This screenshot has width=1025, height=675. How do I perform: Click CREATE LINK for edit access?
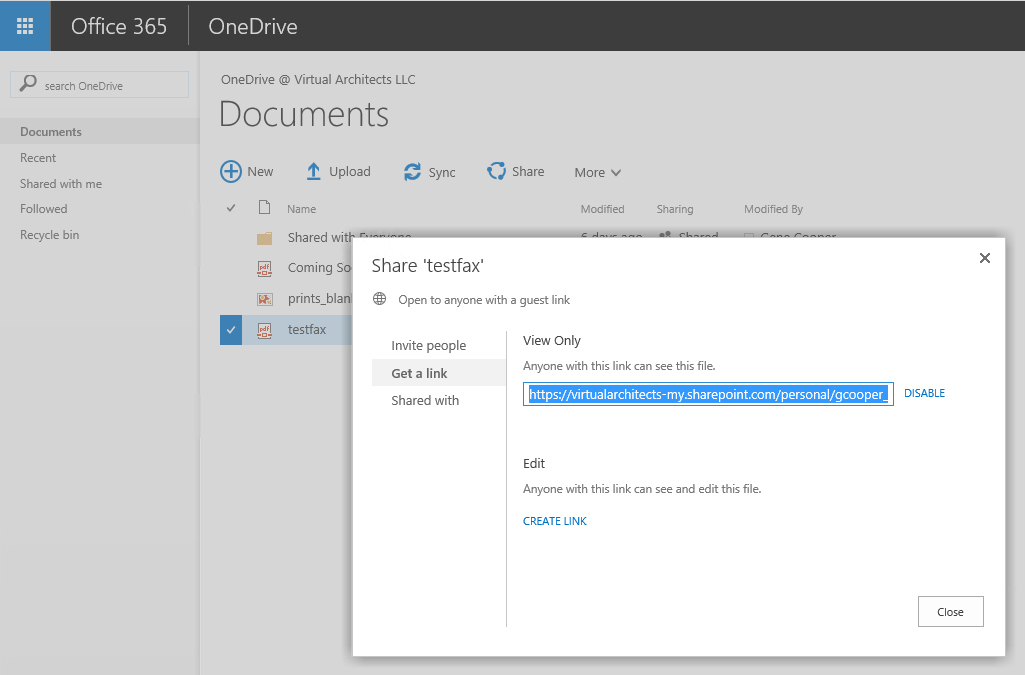click(555, 521)
